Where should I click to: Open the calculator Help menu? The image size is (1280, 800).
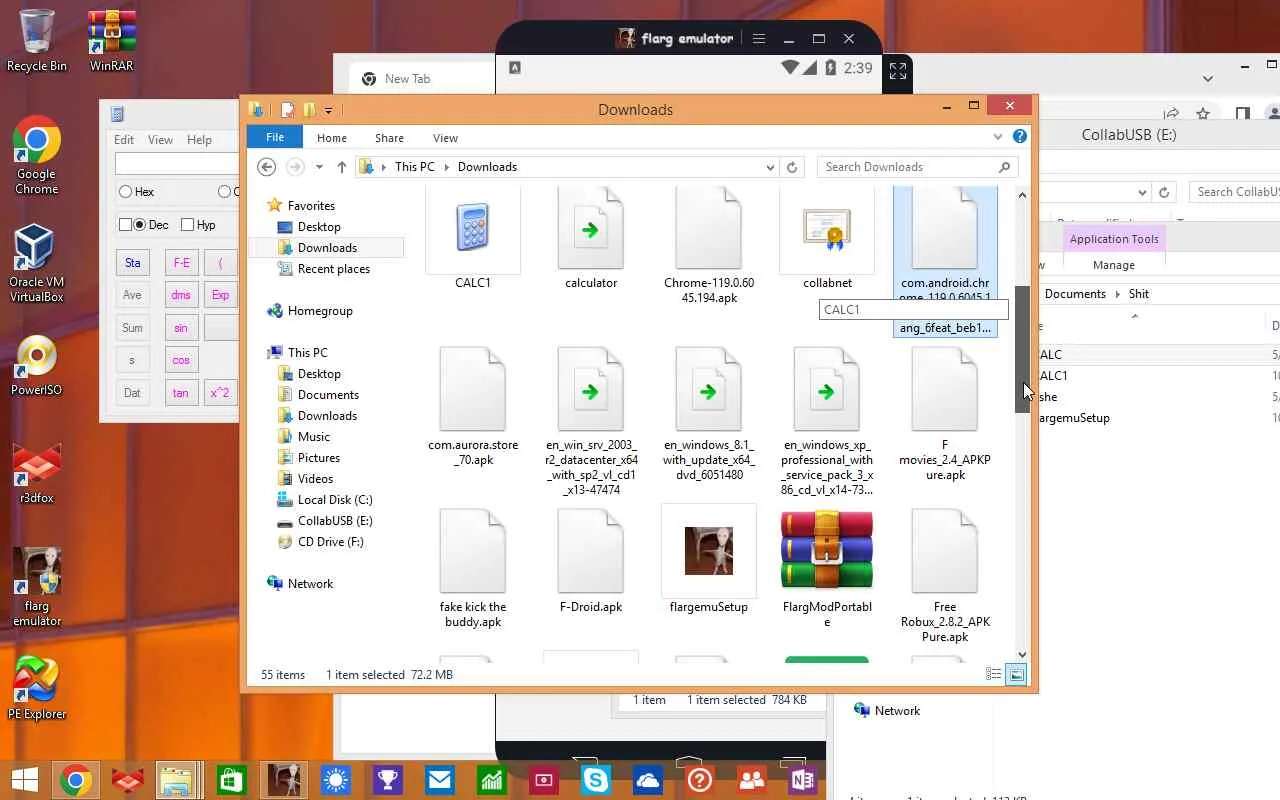(199, 140)
